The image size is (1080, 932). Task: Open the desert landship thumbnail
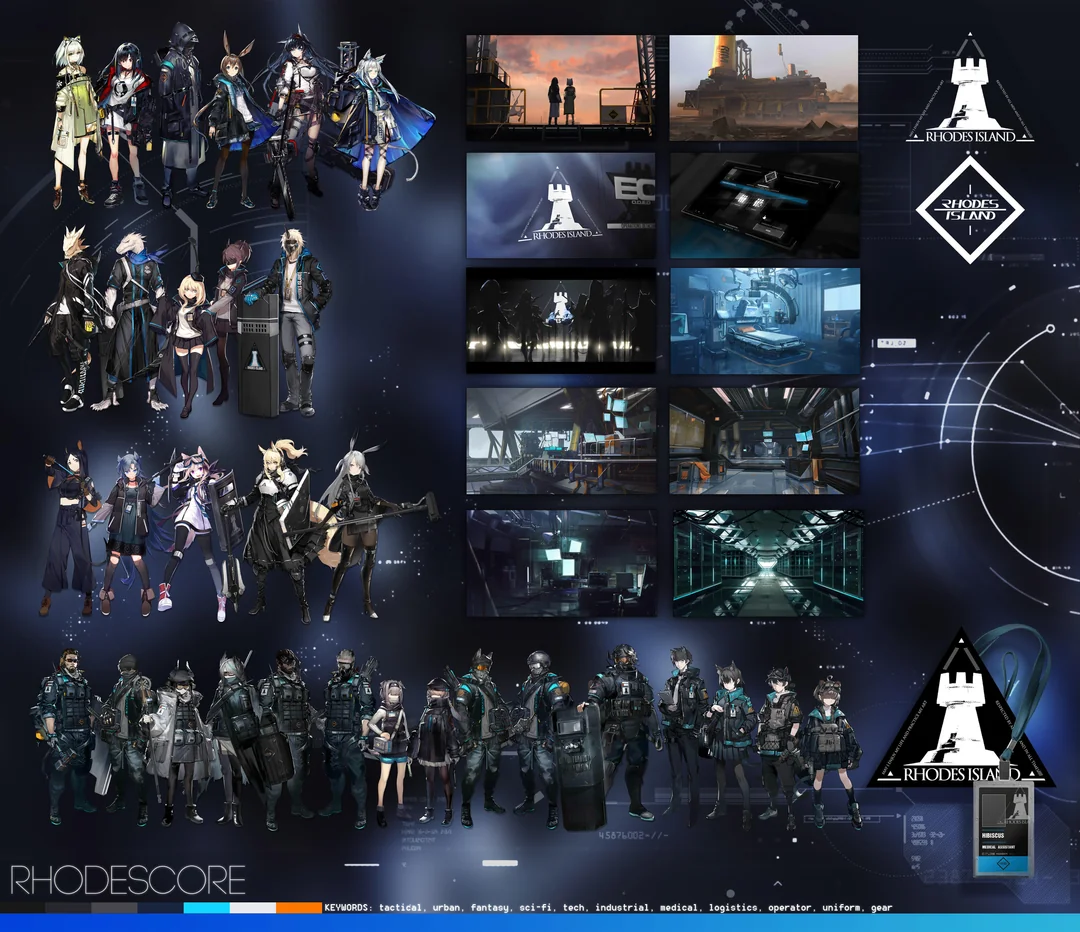[x=764, y=88]
